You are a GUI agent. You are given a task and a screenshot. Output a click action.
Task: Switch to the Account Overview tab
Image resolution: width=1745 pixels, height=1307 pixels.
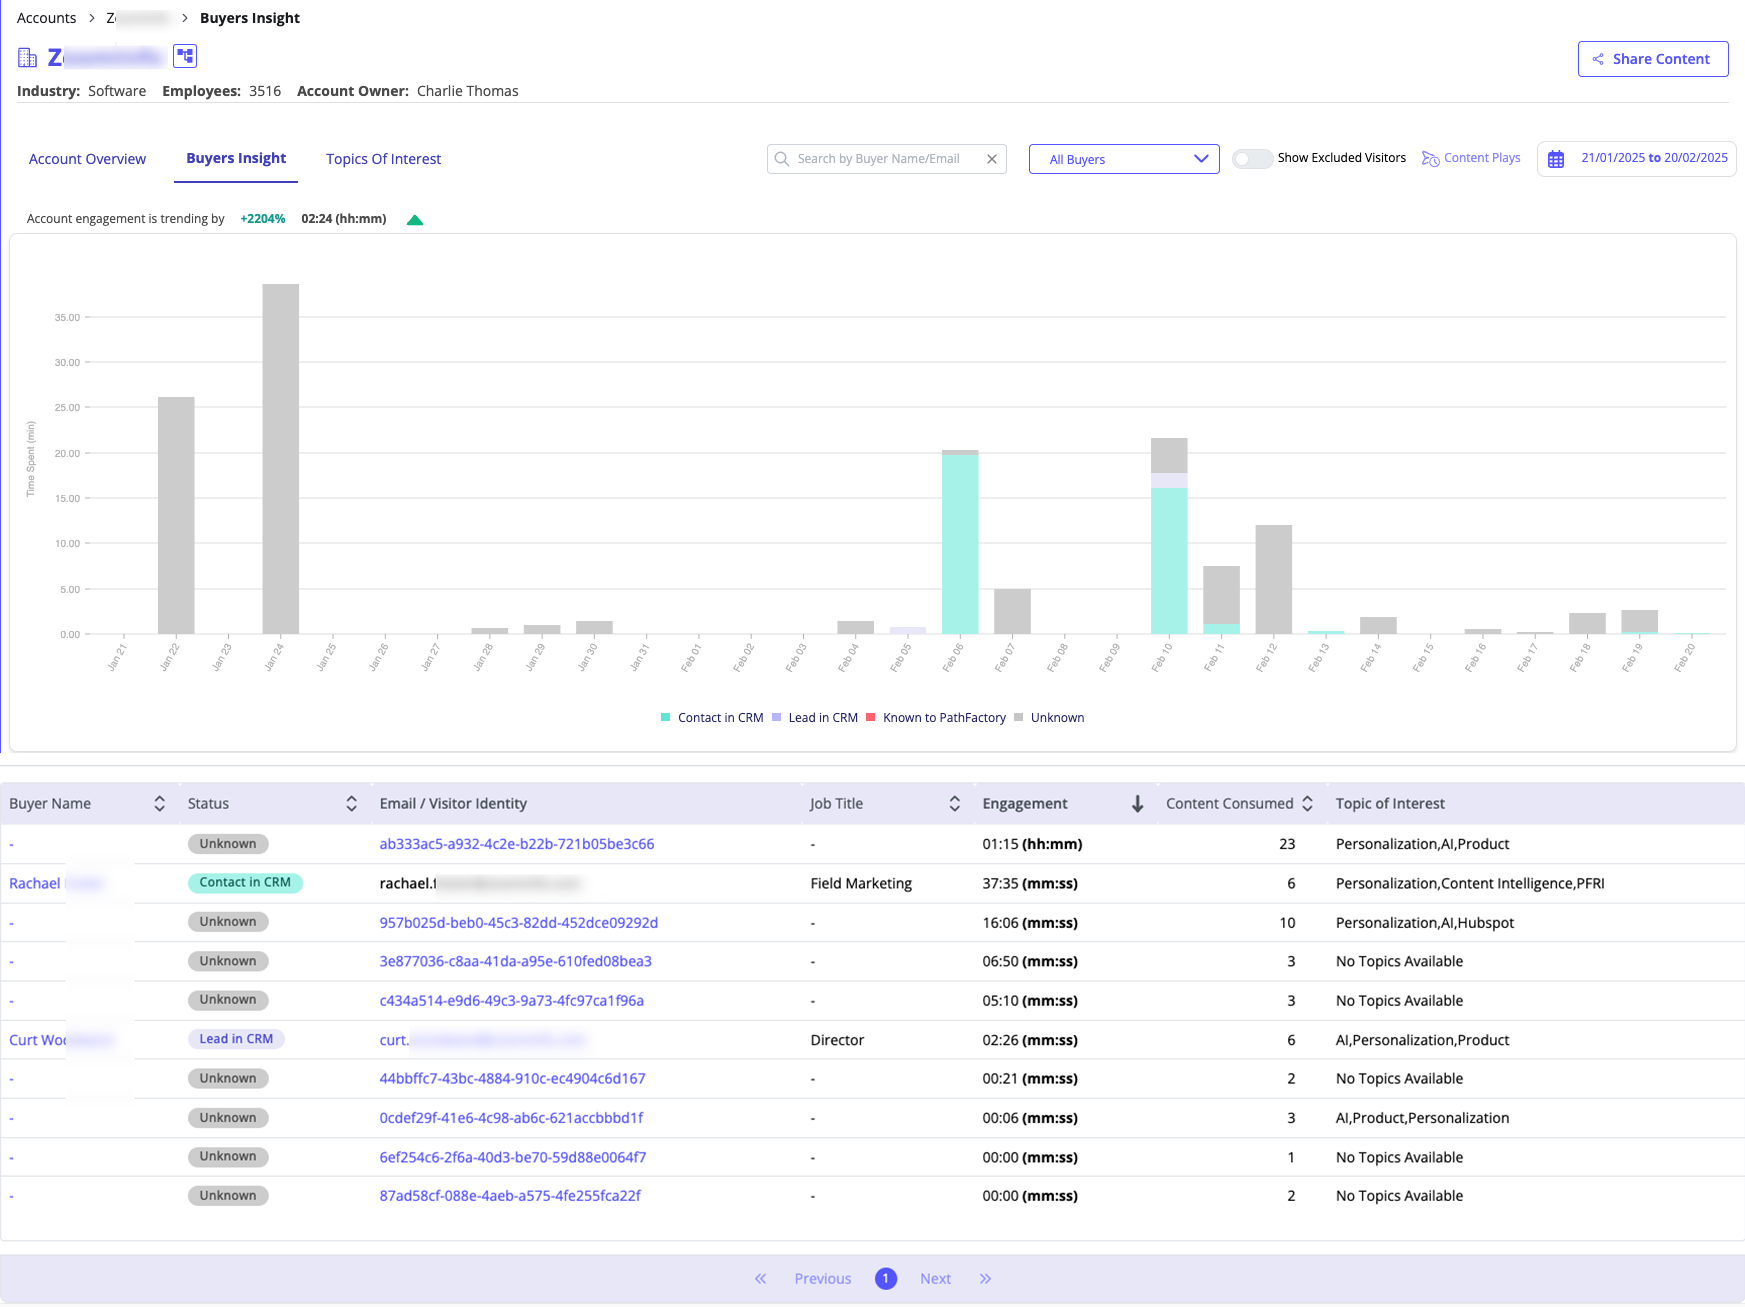[x=87, y=159]
